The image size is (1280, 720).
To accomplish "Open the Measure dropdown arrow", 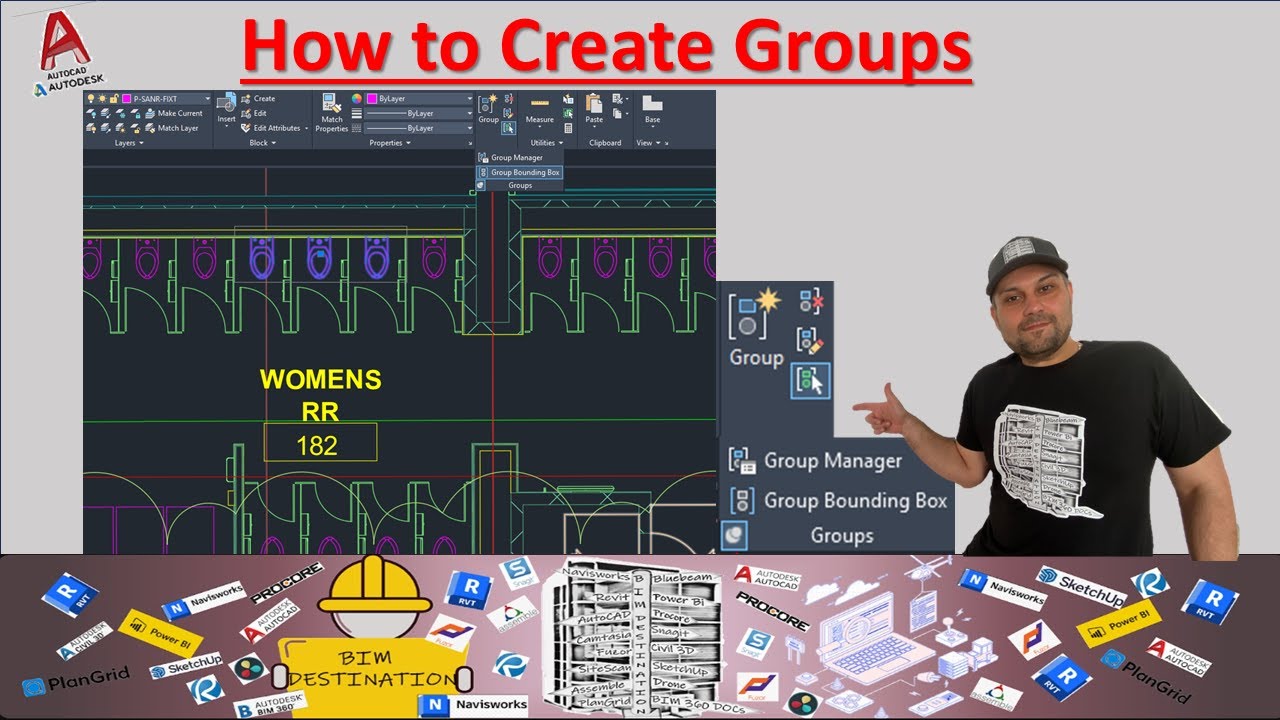I will [540, 127].
